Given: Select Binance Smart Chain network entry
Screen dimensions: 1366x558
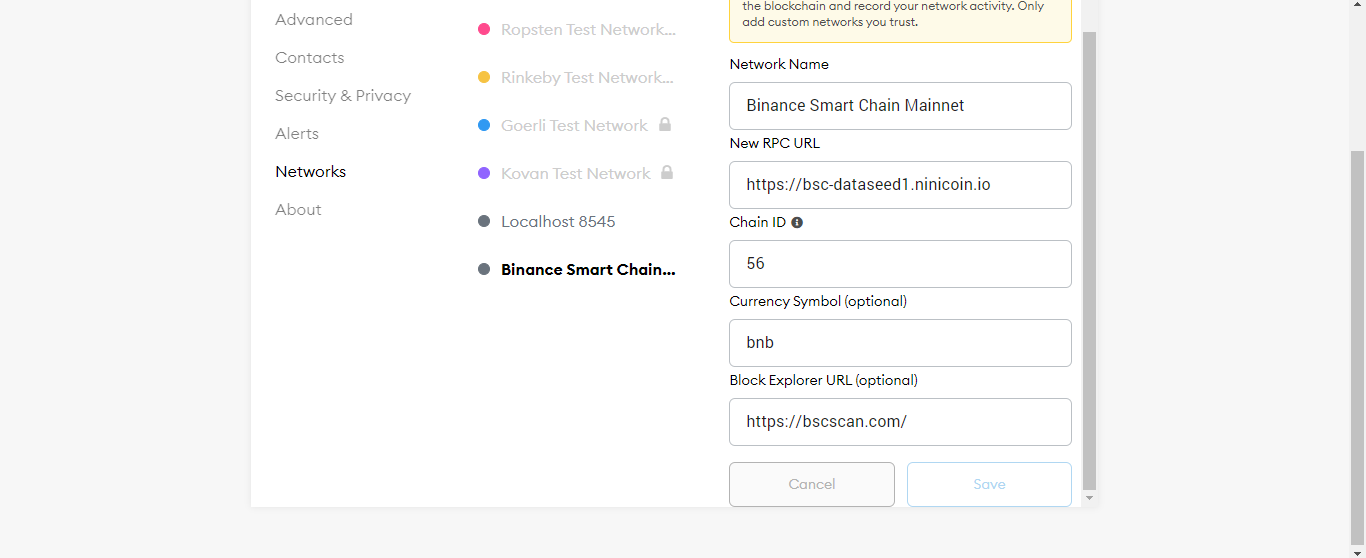Looking at the screenshot, I should 588,270.
